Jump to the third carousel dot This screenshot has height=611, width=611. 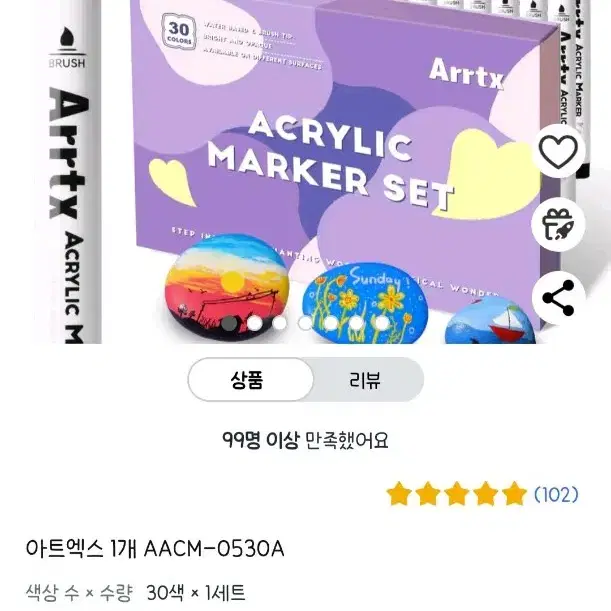pos(280,323)
